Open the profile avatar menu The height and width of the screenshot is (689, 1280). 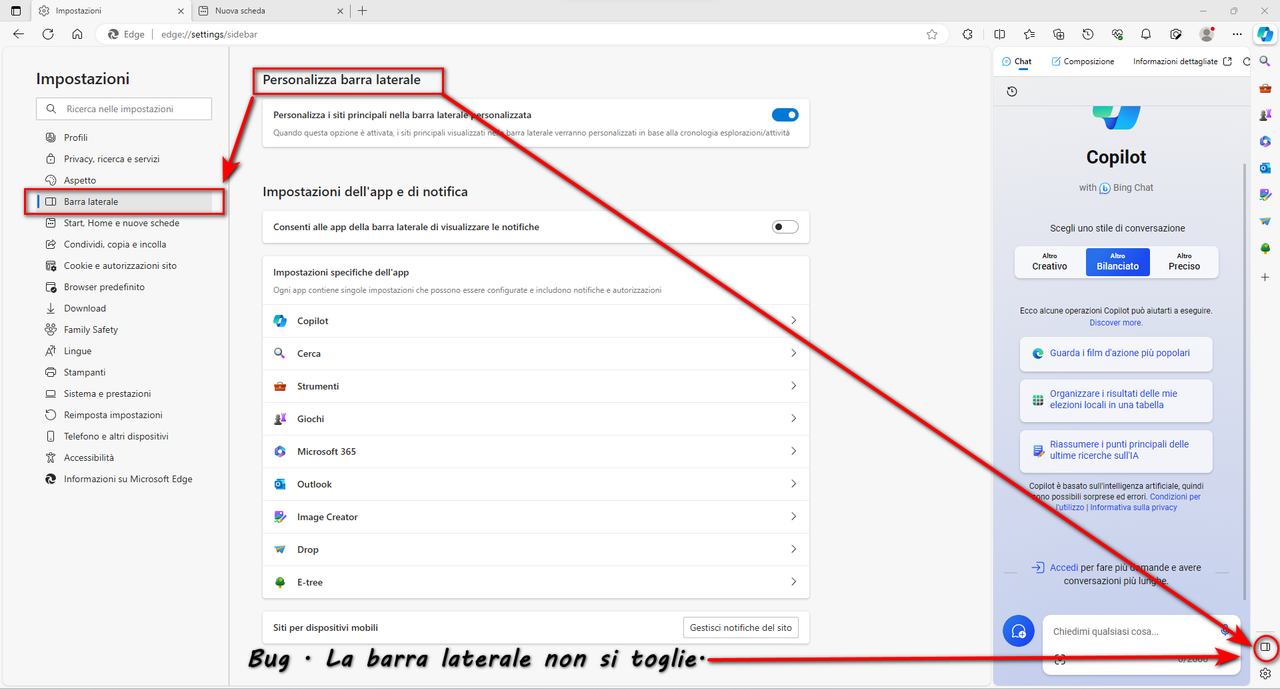(1207, 33)
